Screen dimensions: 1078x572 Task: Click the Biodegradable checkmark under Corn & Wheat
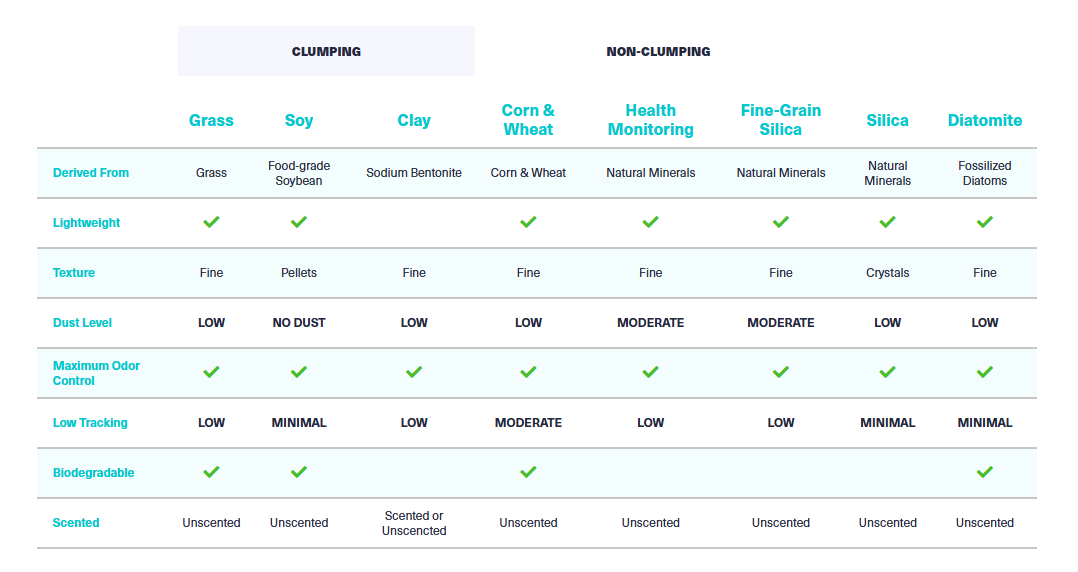[x=528, y=472]
